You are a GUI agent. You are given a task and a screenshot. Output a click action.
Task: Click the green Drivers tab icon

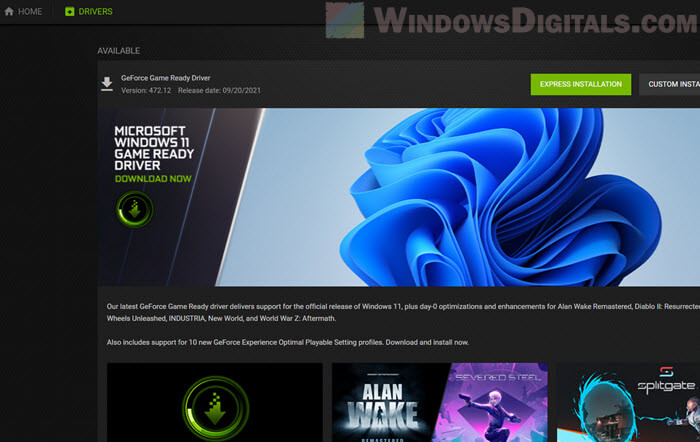point(69,12)
